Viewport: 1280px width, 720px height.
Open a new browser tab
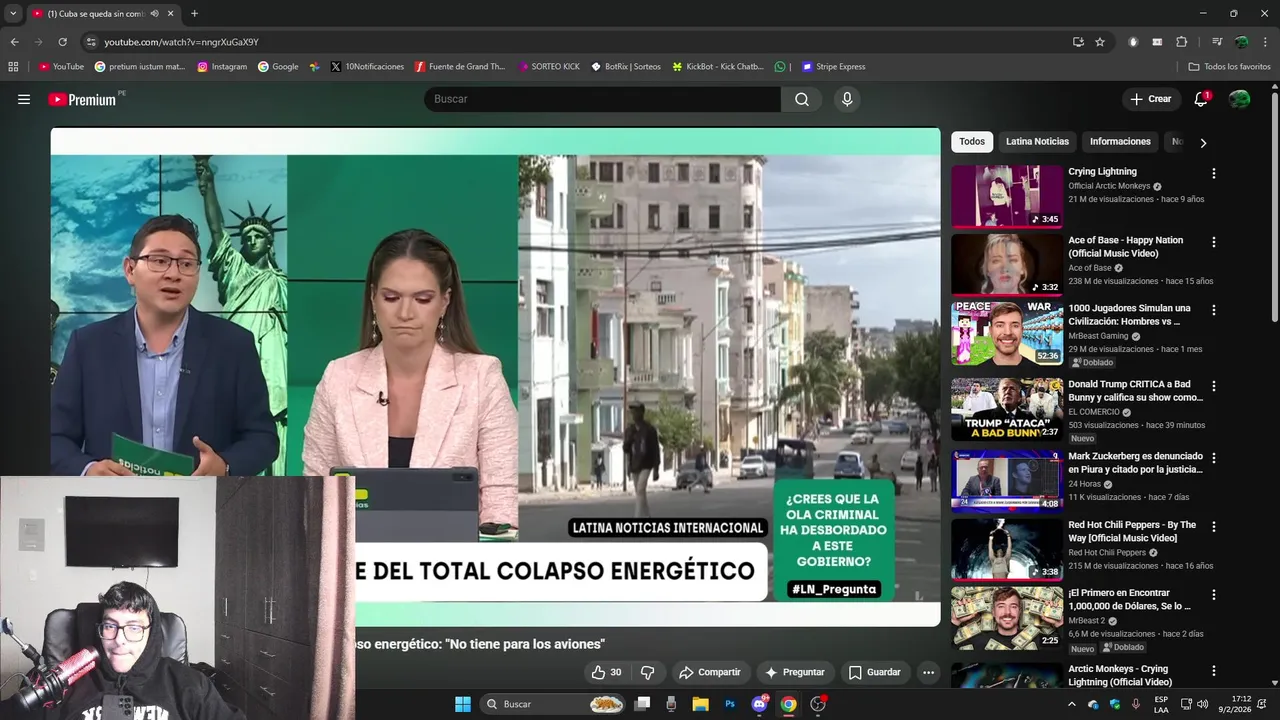(194, 14)
